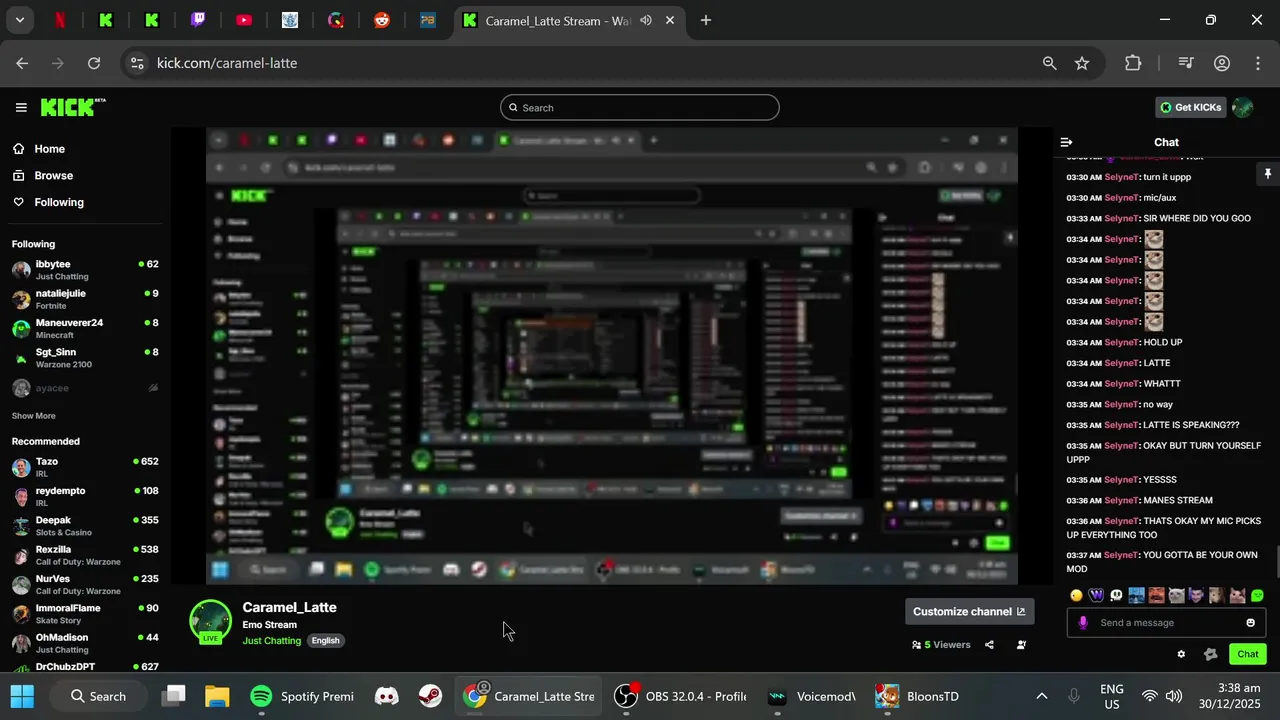Open the emoji picker smiley in message box

(1250, 622)
